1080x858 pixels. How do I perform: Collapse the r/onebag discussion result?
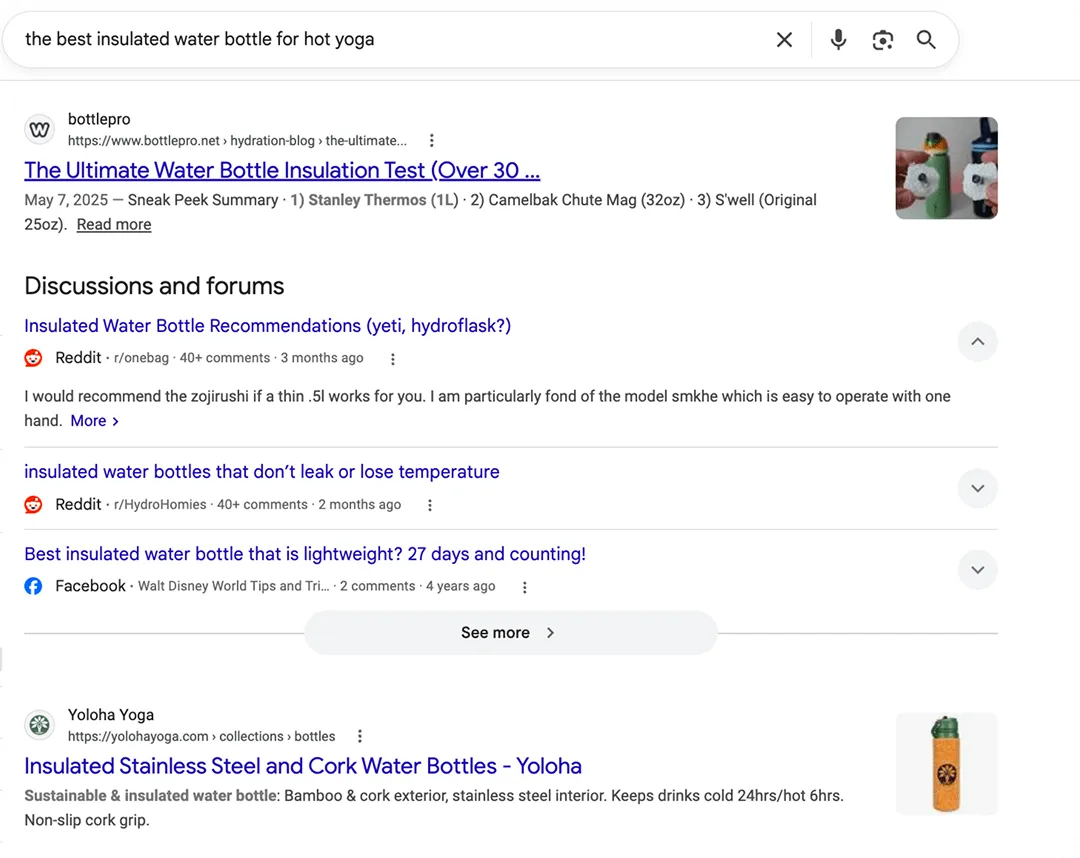(x=977, y=342)
